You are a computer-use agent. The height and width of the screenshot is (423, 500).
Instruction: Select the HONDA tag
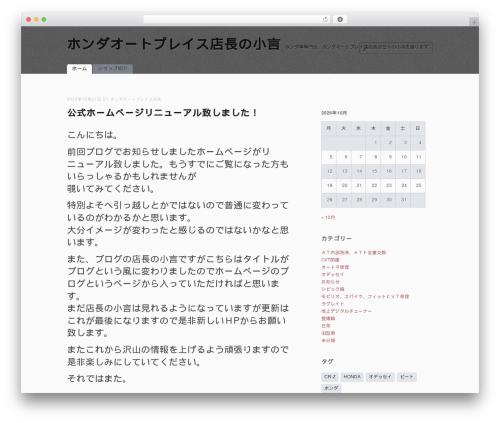352,377
